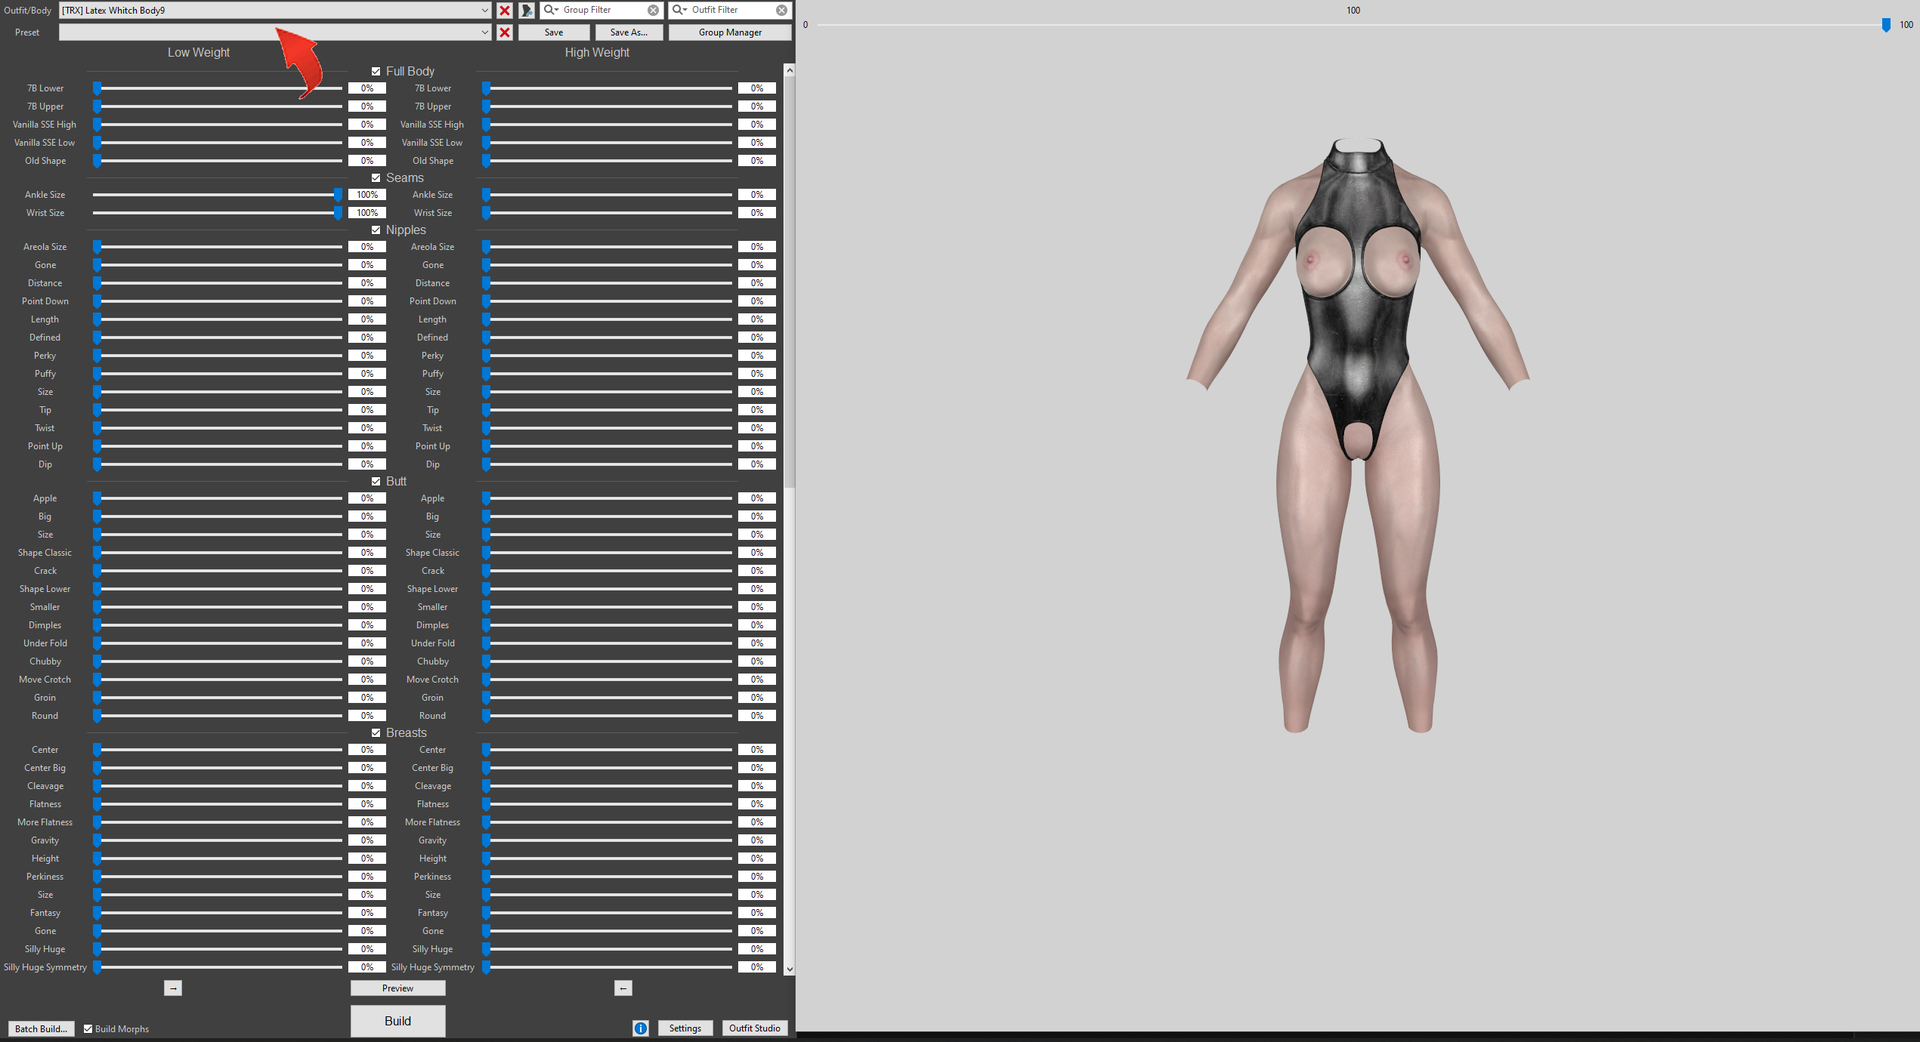The height and width of the screenshot is (1042, 1920).
Task: Click the Low Weight Vanilla SSE Low label
Action: [x=45, y=143]
